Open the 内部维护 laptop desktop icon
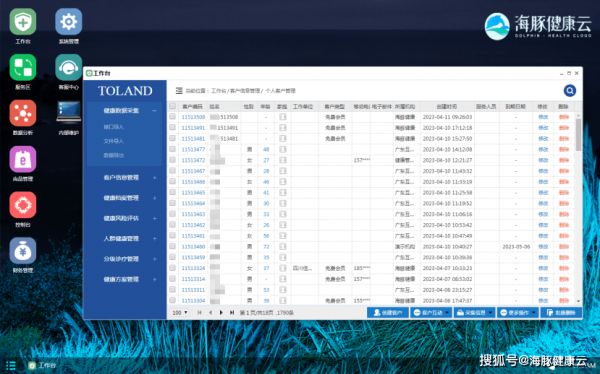600x374 pixels. pyautogui.click(x=68, y=112)
